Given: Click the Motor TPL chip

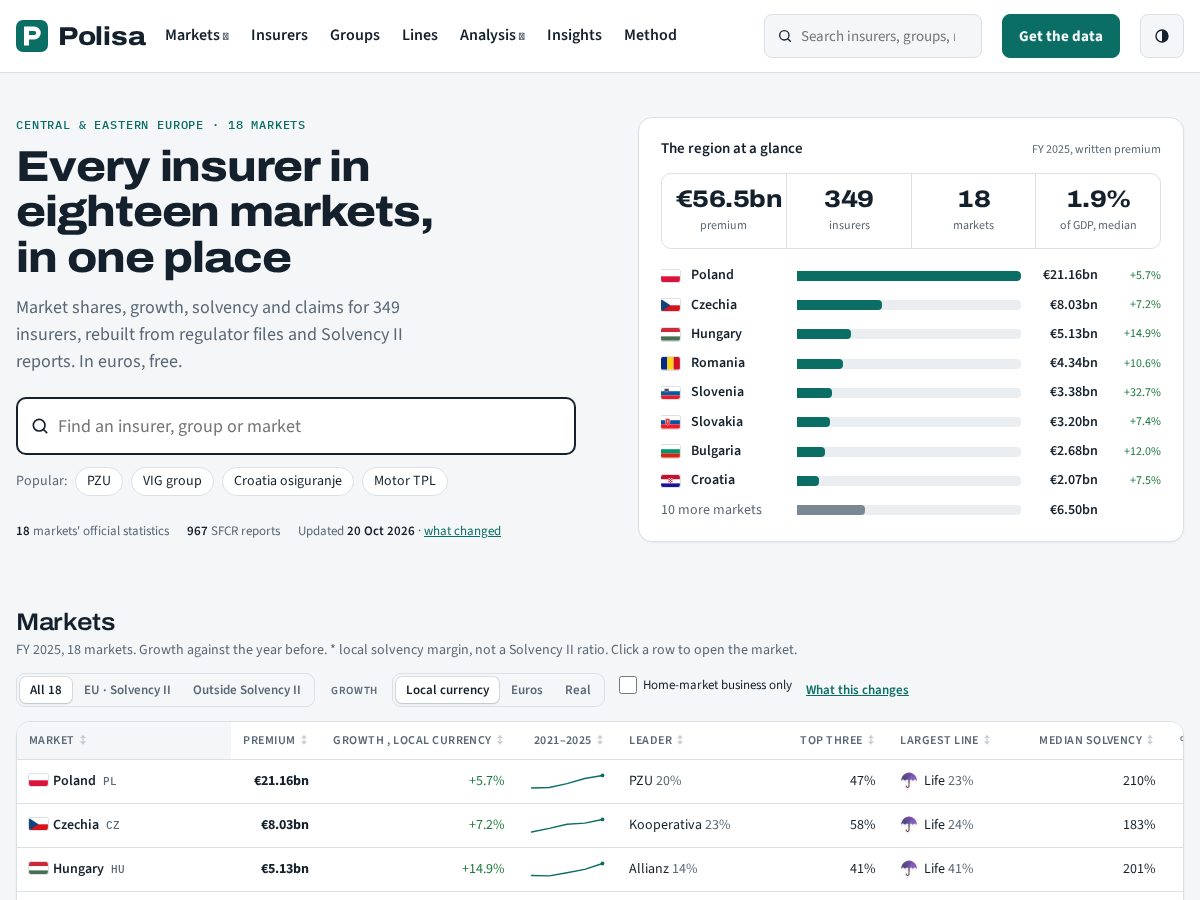Looking at the screenshot, I should coord(405,481).
